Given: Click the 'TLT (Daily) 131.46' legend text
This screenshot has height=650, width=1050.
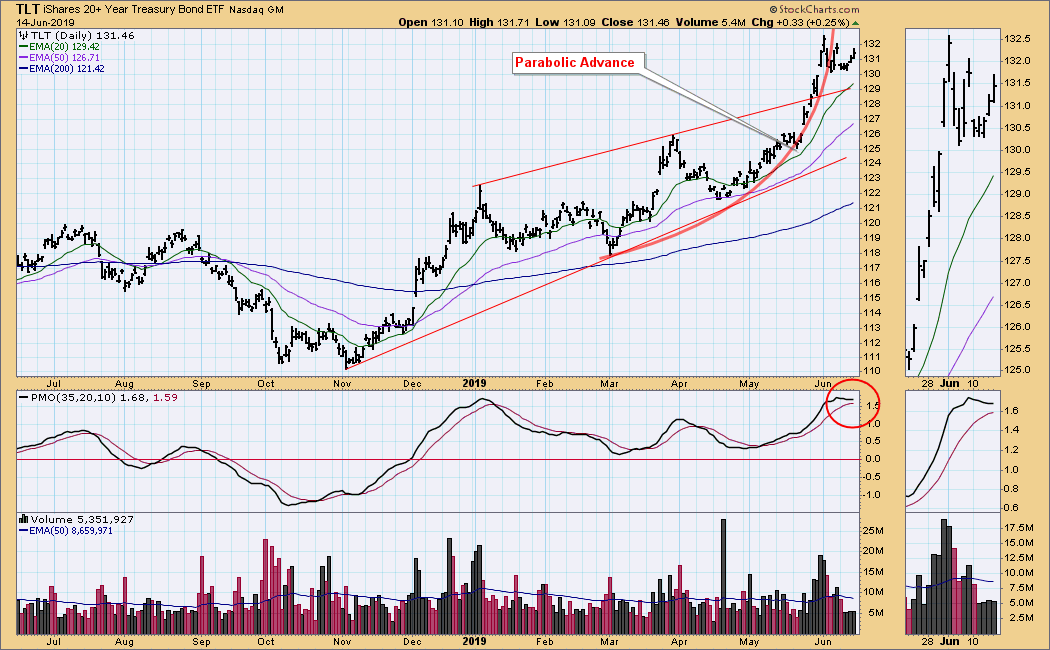Looking at the screenshot, I should tap(82, 35).
